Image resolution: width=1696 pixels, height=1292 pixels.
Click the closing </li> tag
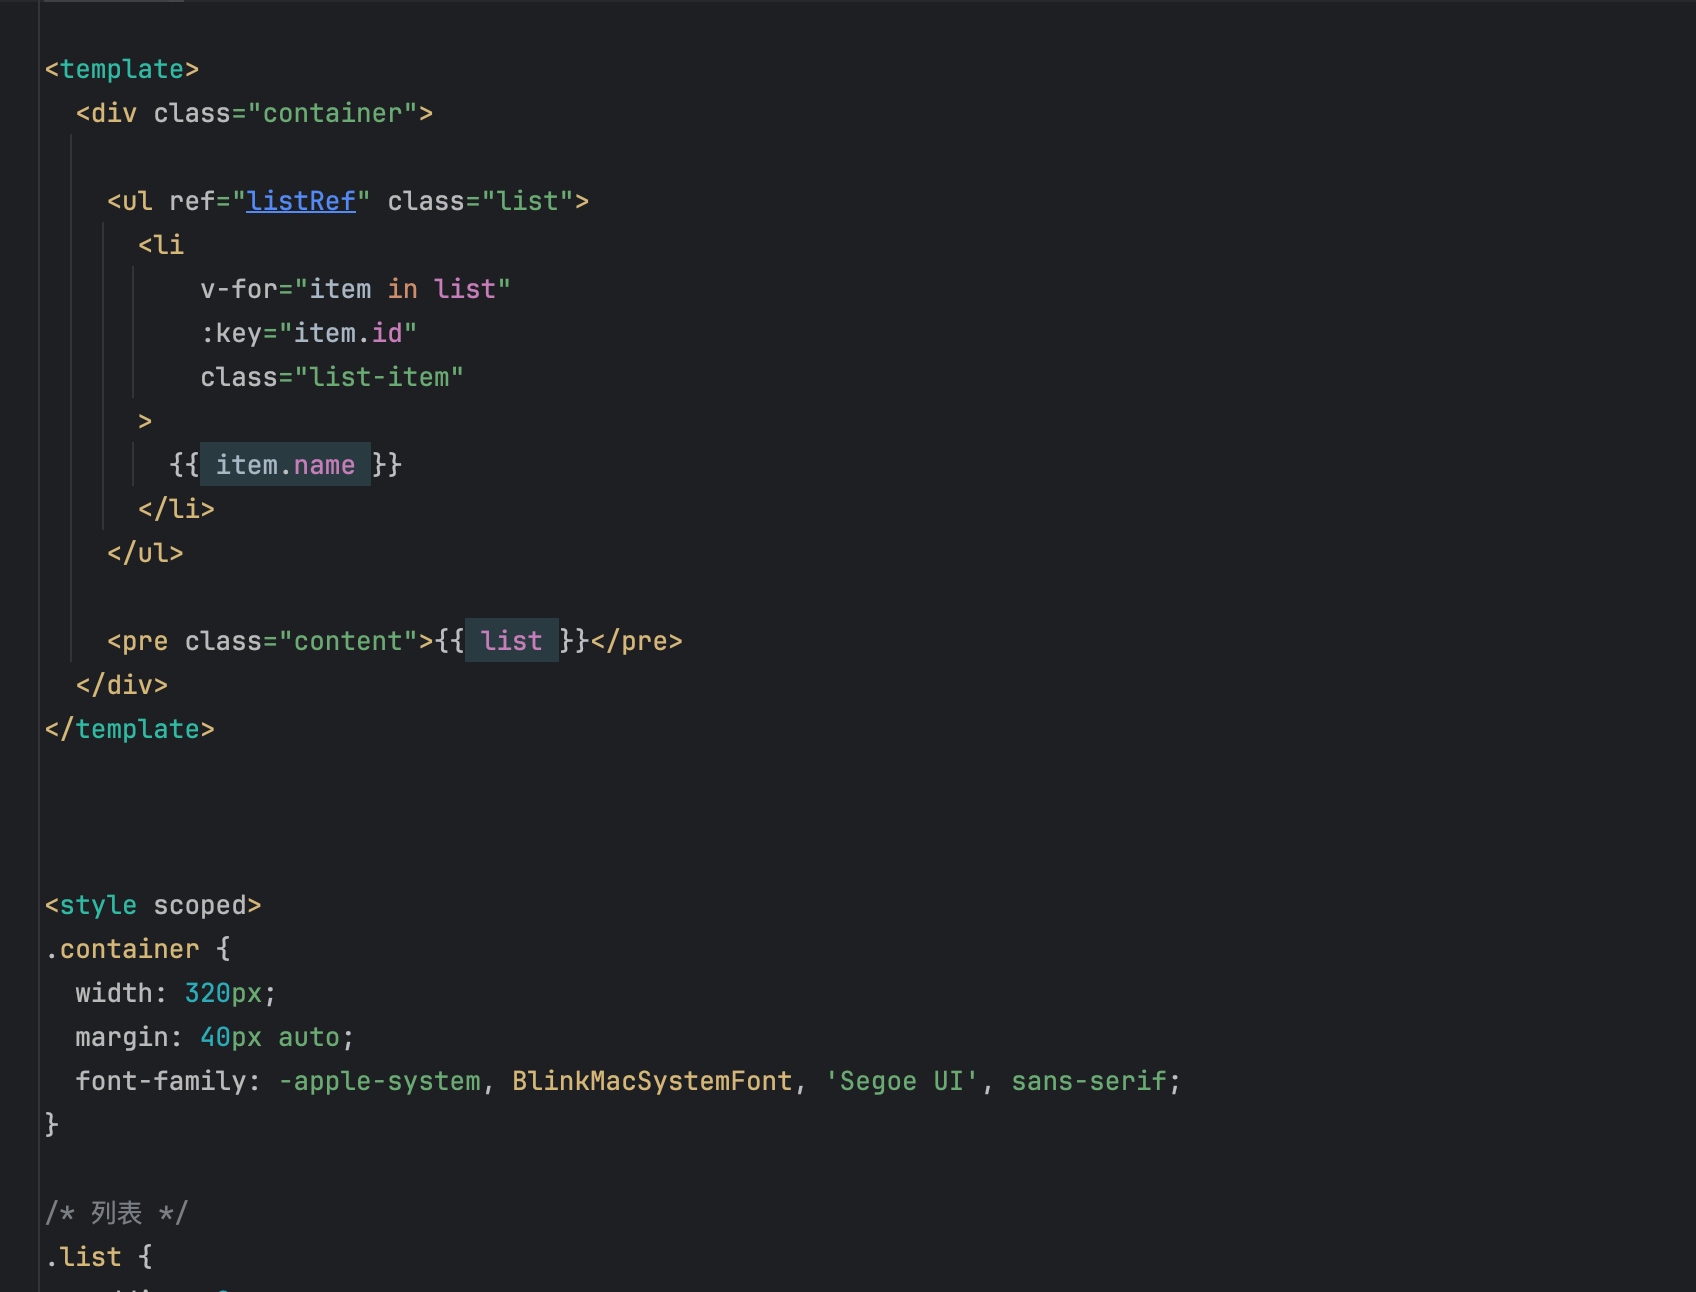(x=176, y=509)
